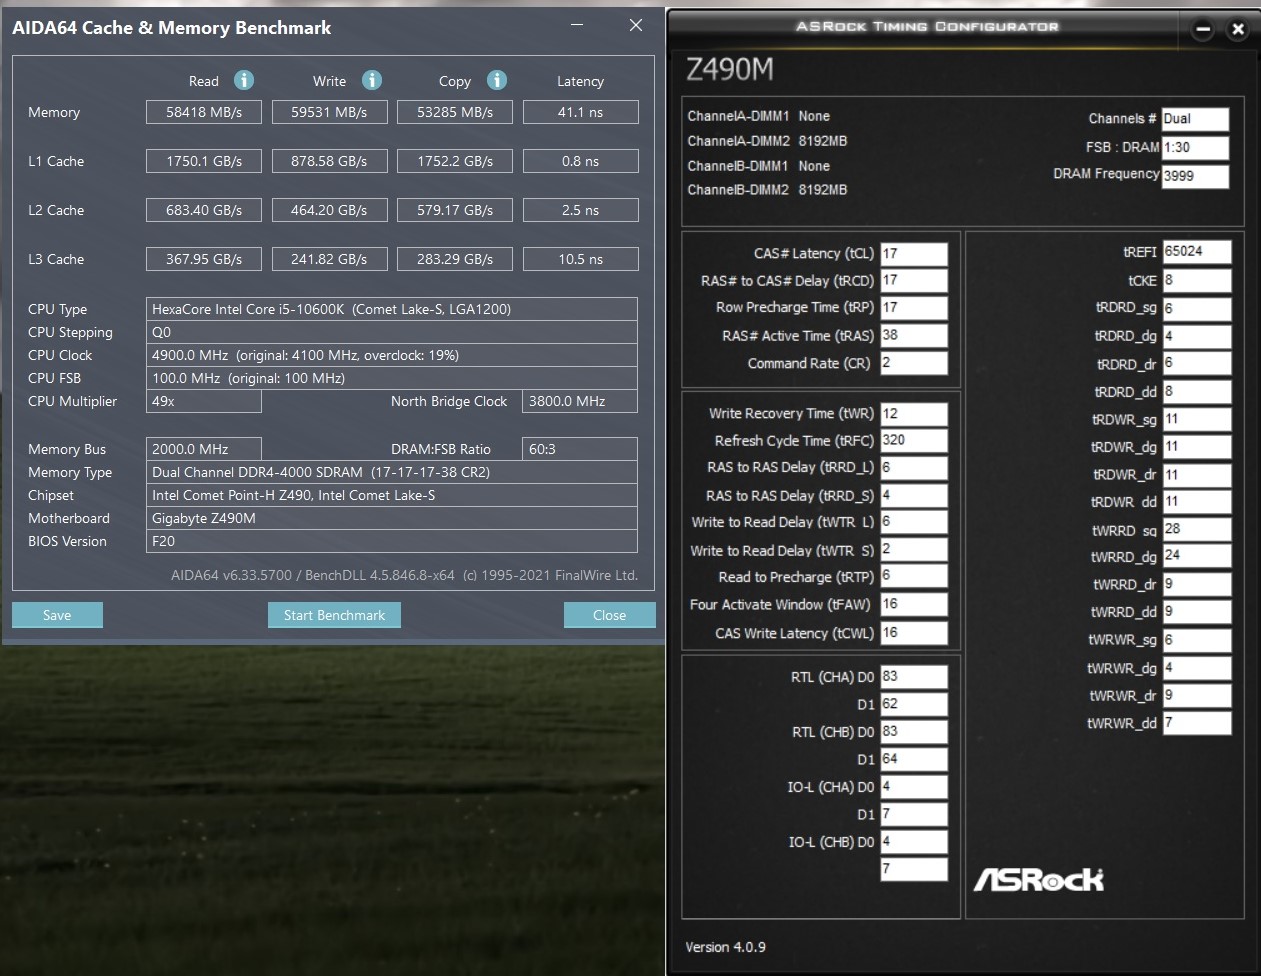Click the BIOS Version field F20

392,541
